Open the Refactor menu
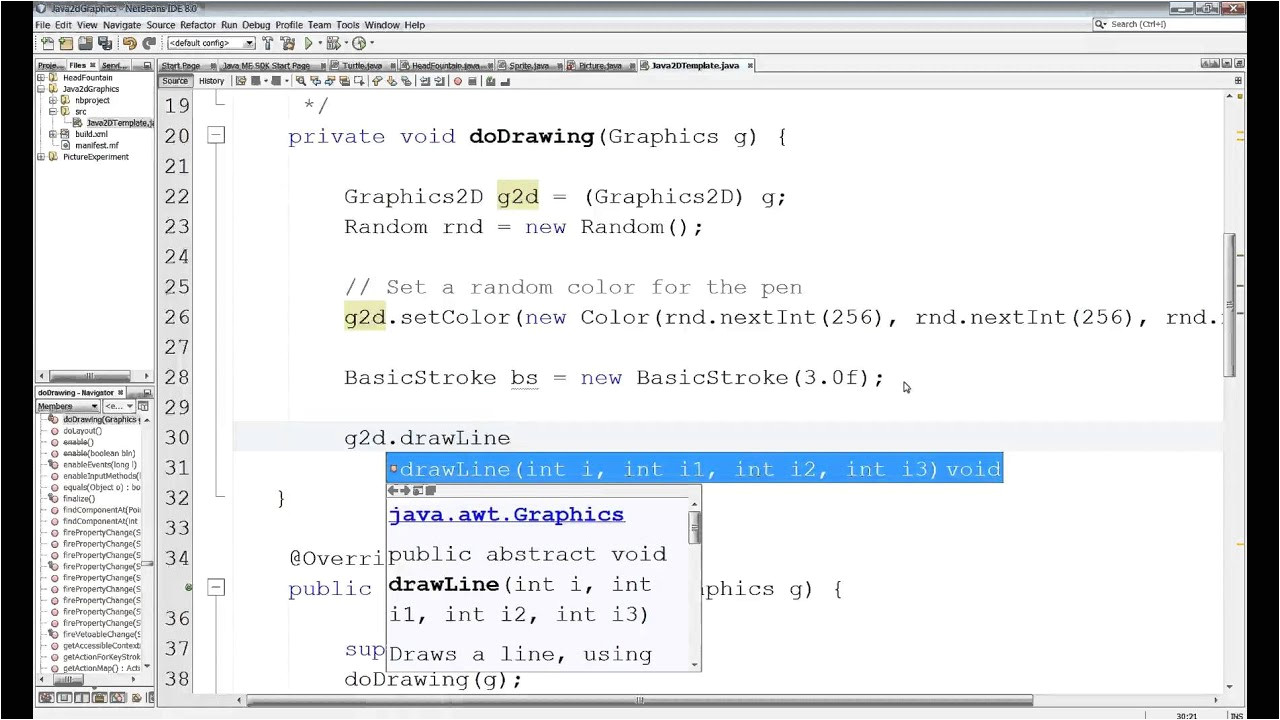The image size is (1280, 720). (x=197, y=24)
